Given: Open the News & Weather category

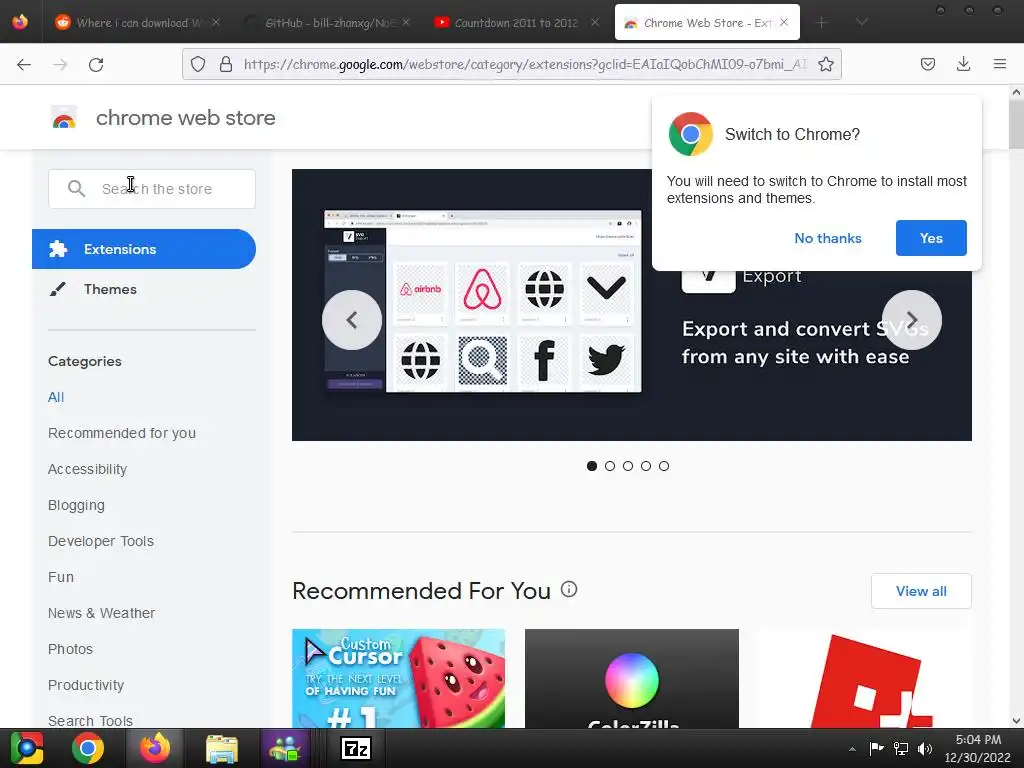Looking at the screenshot, I should 101,613.
